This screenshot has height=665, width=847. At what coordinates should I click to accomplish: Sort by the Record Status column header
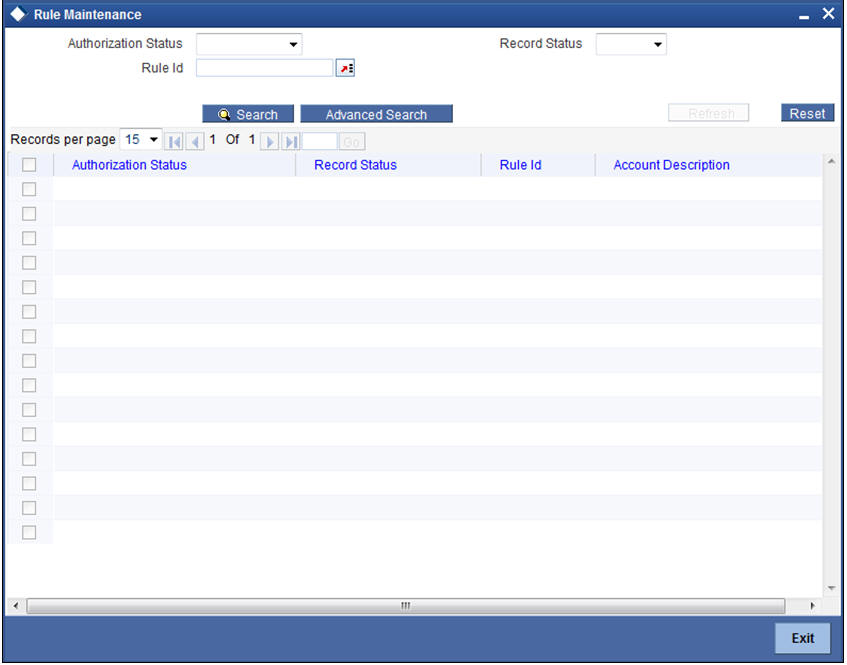355,165
